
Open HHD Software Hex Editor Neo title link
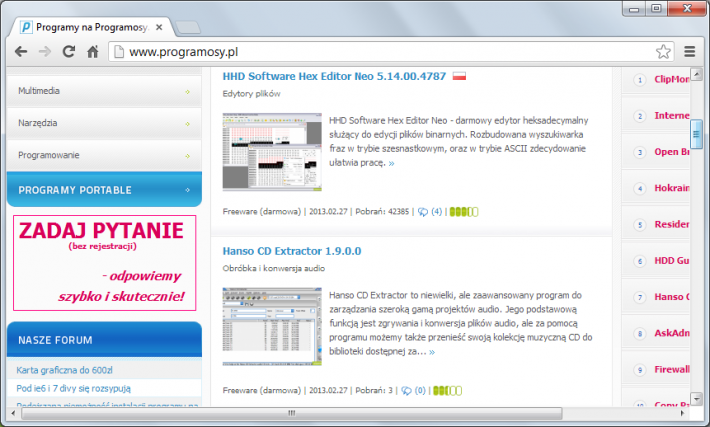(x=334, y=76)
